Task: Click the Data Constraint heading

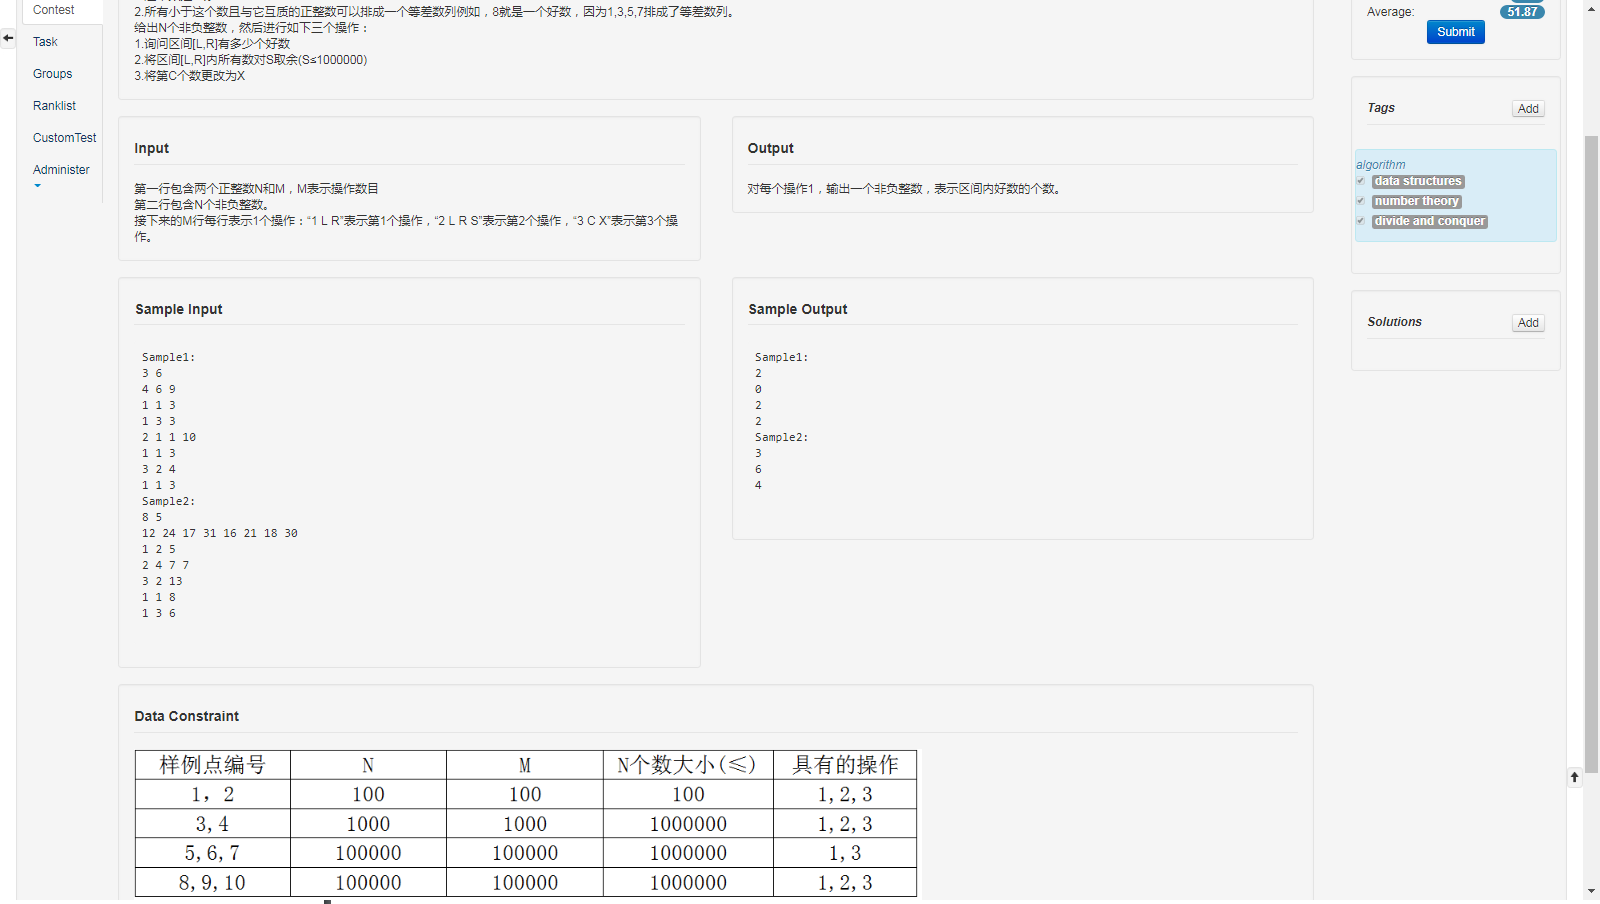Action: click(187, 716)
